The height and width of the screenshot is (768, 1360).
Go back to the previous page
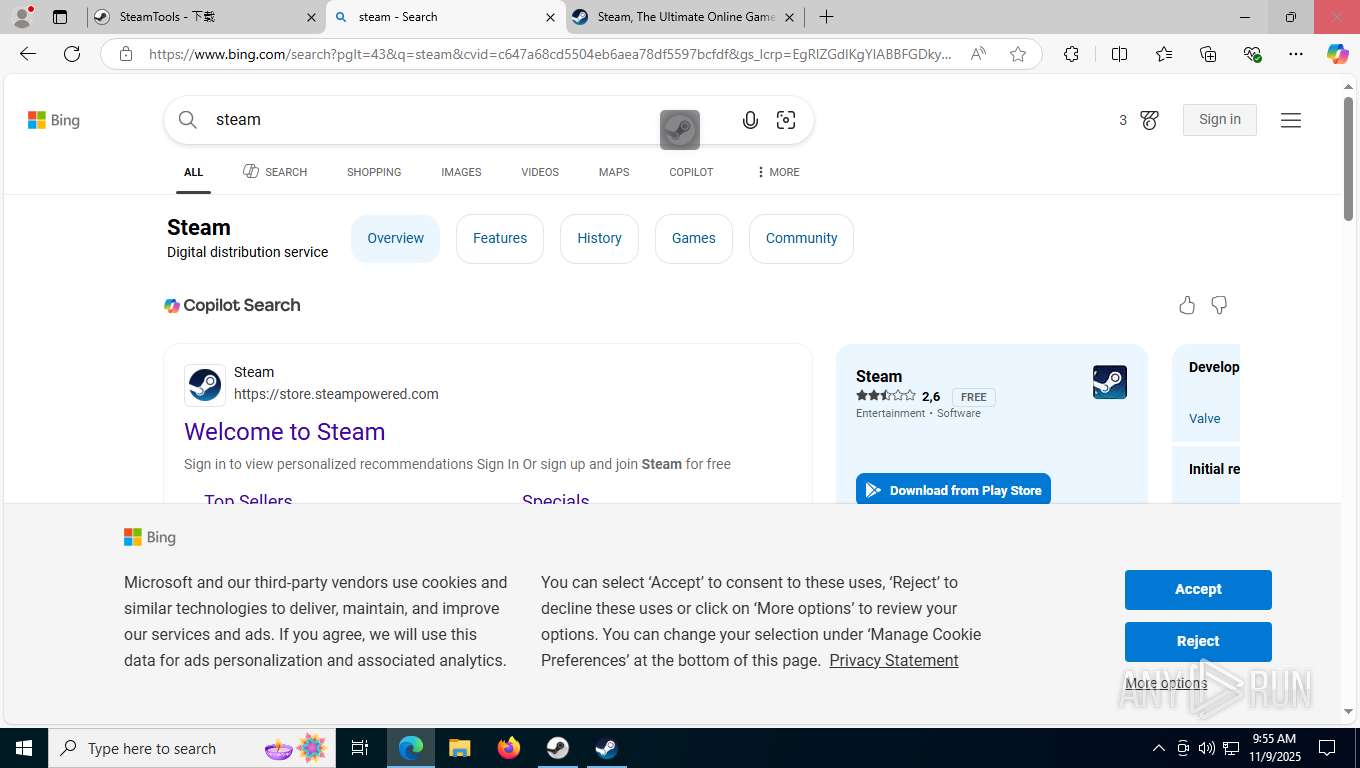pyautogui.click(x=28, y=54)
